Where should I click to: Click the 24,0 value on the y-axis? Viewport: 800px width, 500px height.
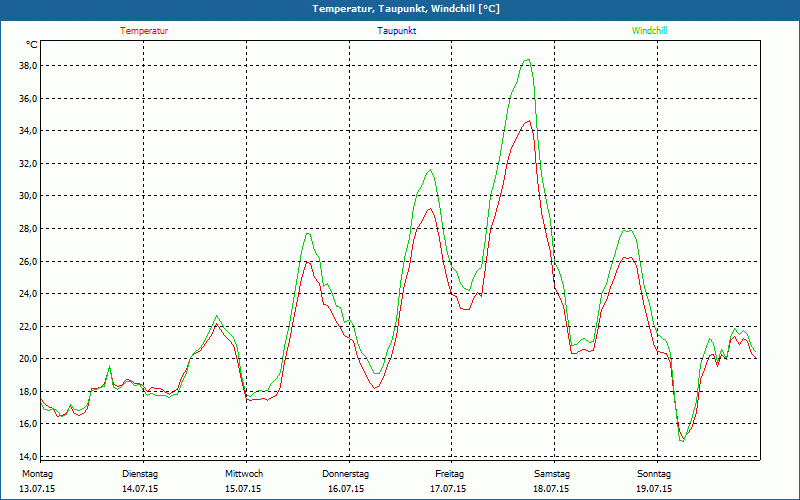(x=28, y=293)
